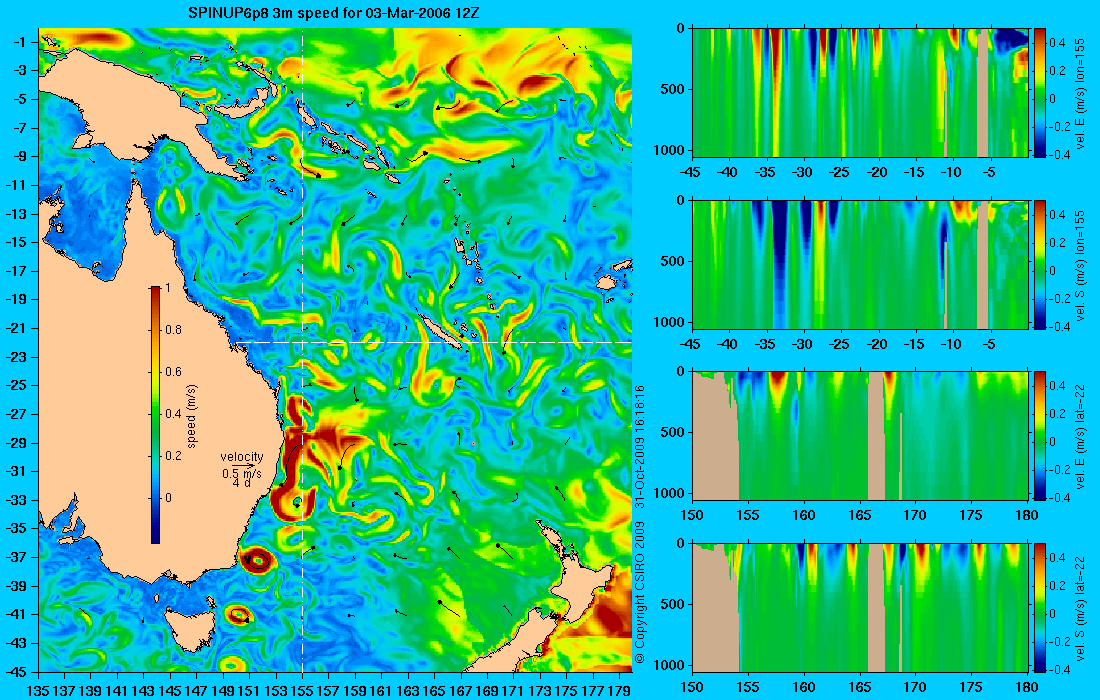Screen dimensions: 1100x700
Task: Click the 'vel. S (m/s) lat=-22' label
Action: [1081, 607]
